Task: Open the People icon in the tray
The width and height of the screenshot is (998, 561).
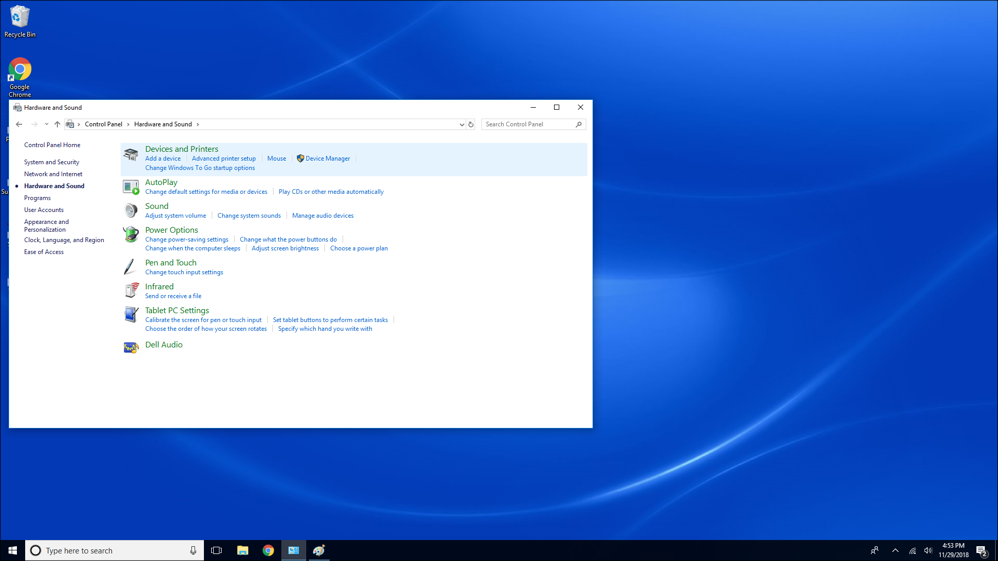Action: [x=875, y=550]
